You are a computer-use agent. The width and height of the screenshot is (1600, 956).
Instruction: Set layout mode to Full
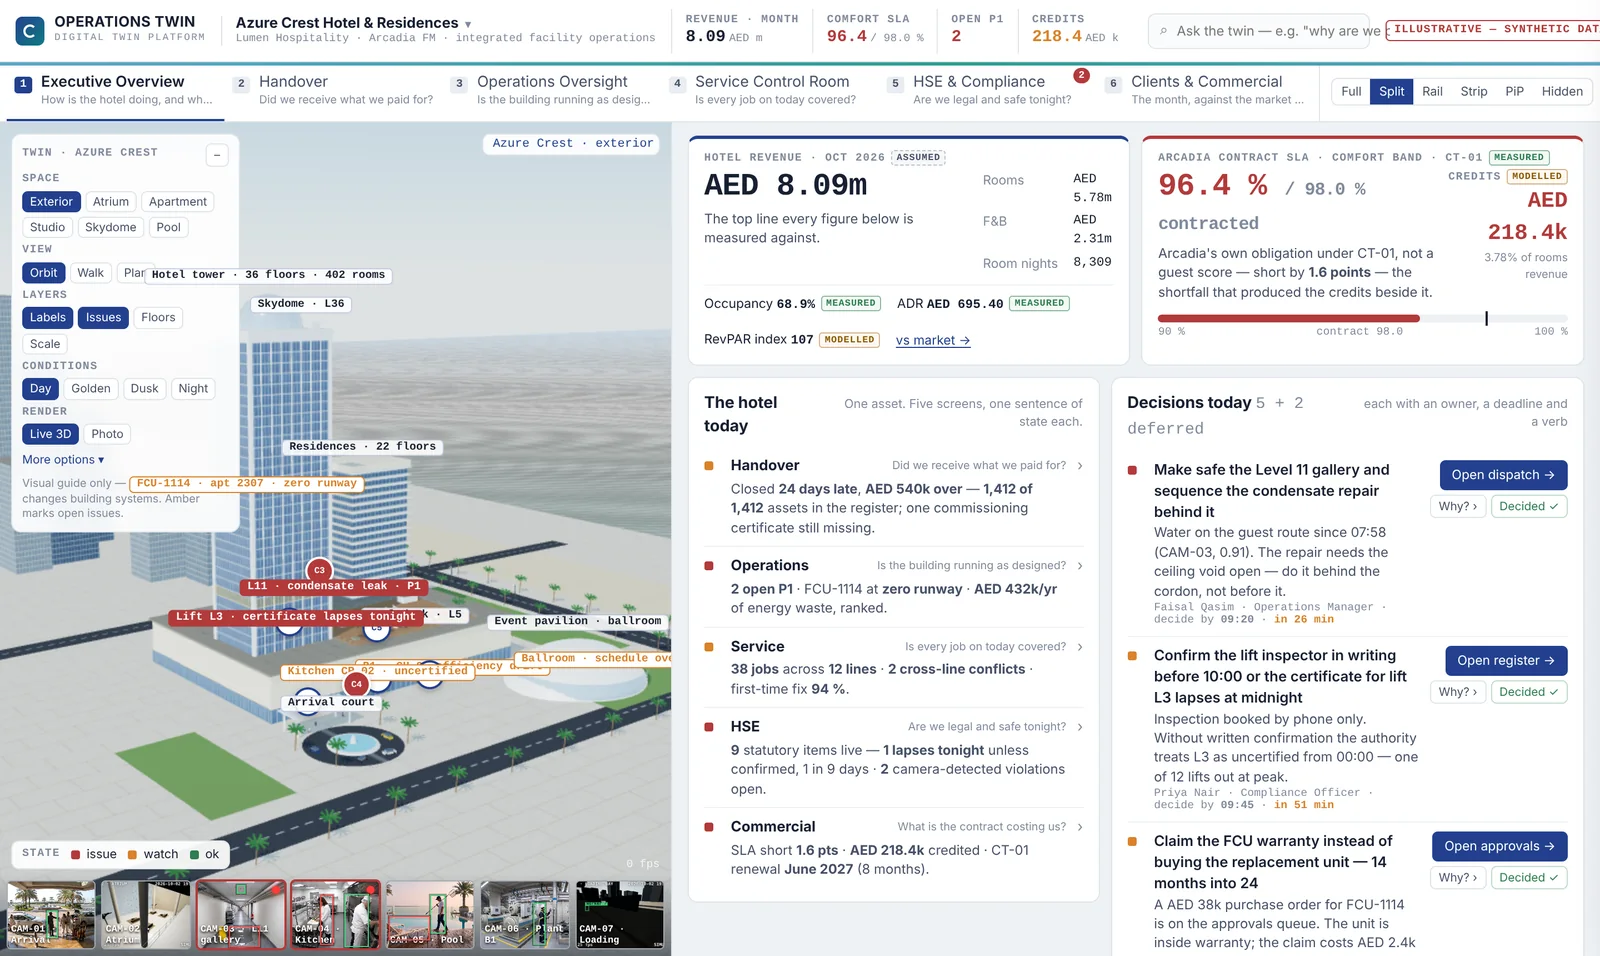(x=1351, y=92)
